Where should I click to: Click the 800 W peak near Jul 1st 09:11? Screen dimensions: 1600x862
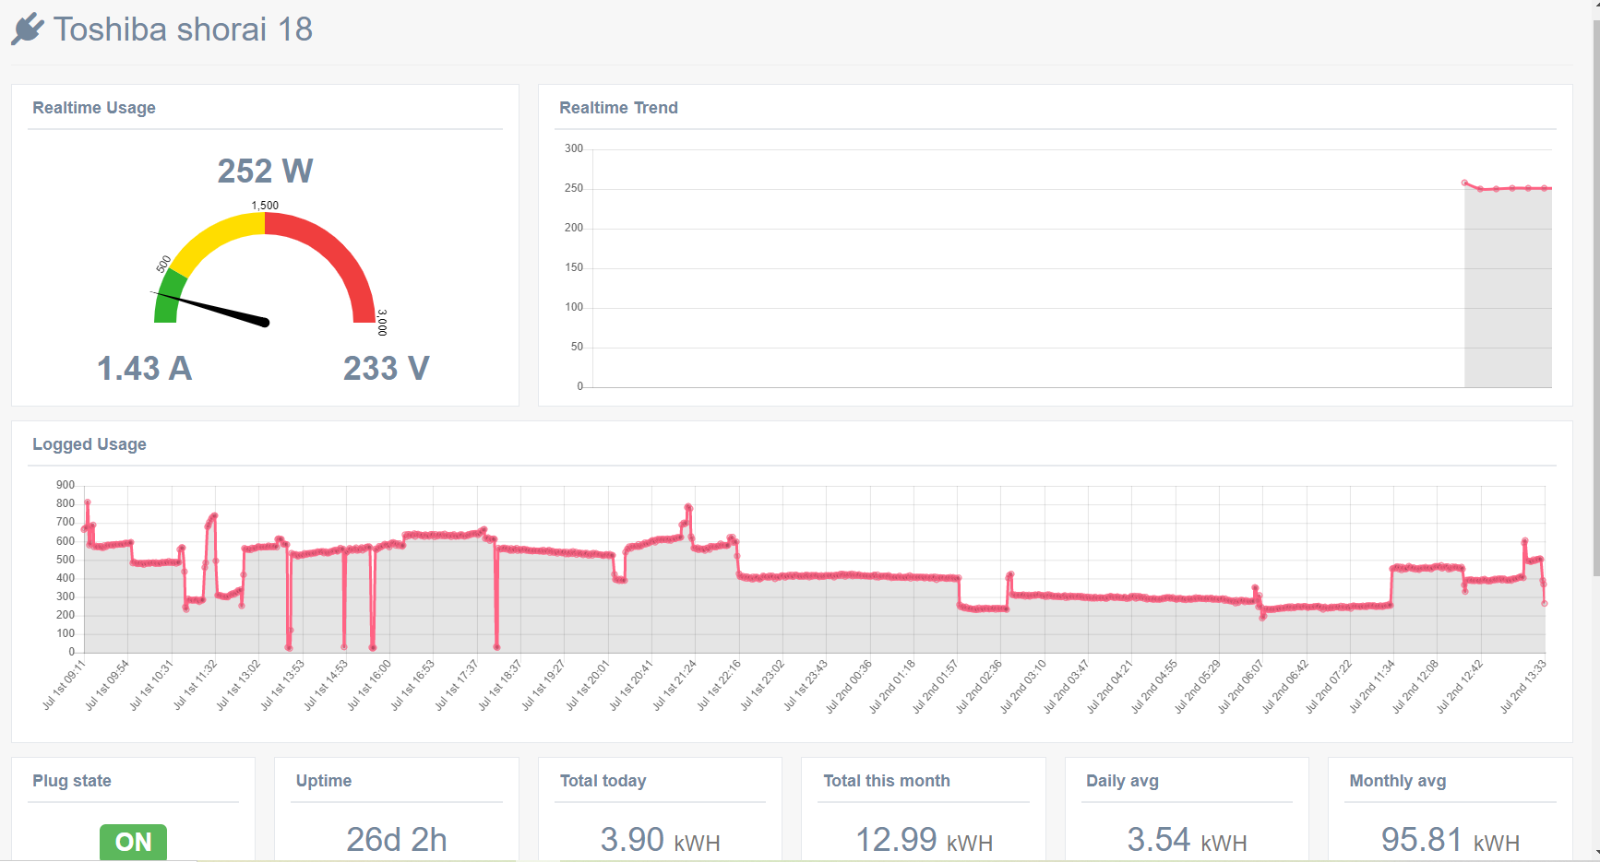coord(87,503)
